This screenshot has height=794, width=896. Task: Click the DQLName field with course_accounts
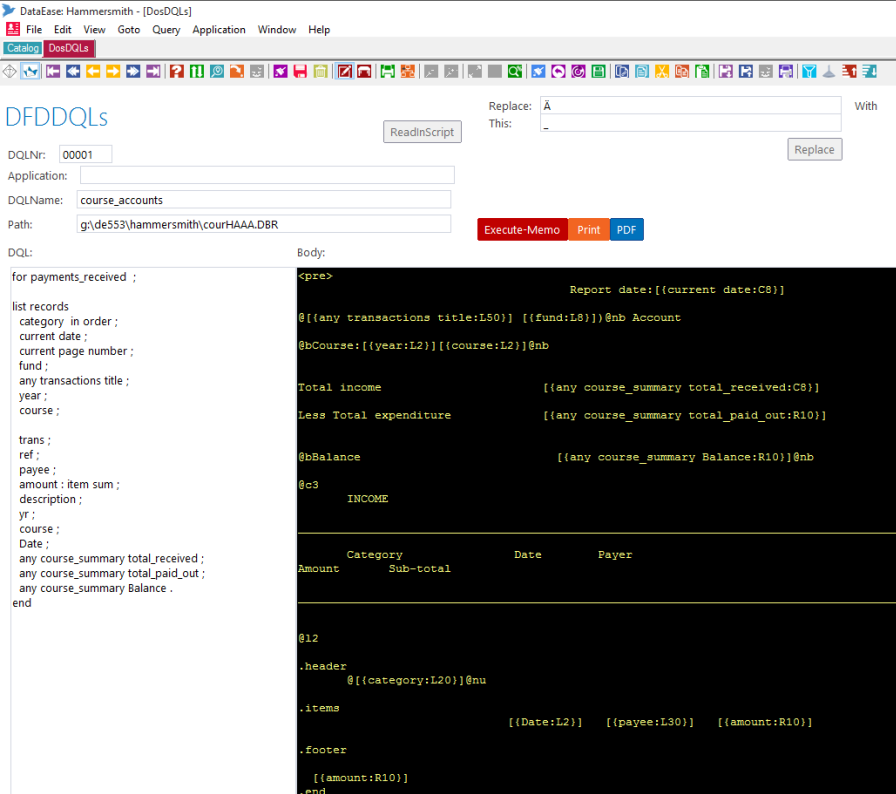[x=263, y=200]
